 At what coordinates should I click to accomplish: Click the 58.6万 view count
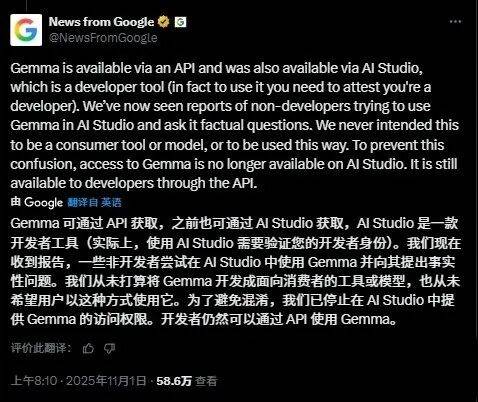click(174, 381)
